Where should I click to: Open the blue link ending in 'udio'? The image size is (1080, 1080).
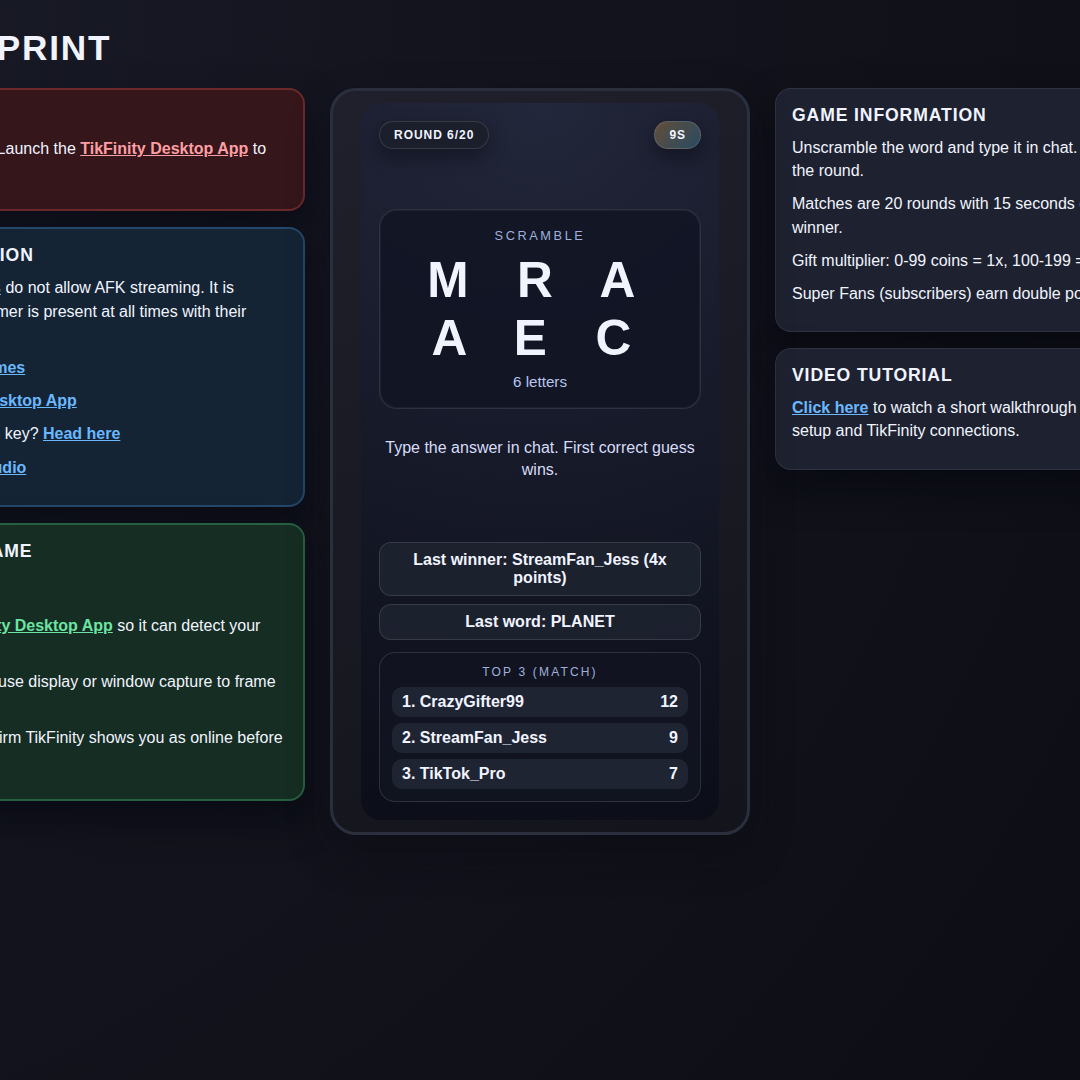12,468
